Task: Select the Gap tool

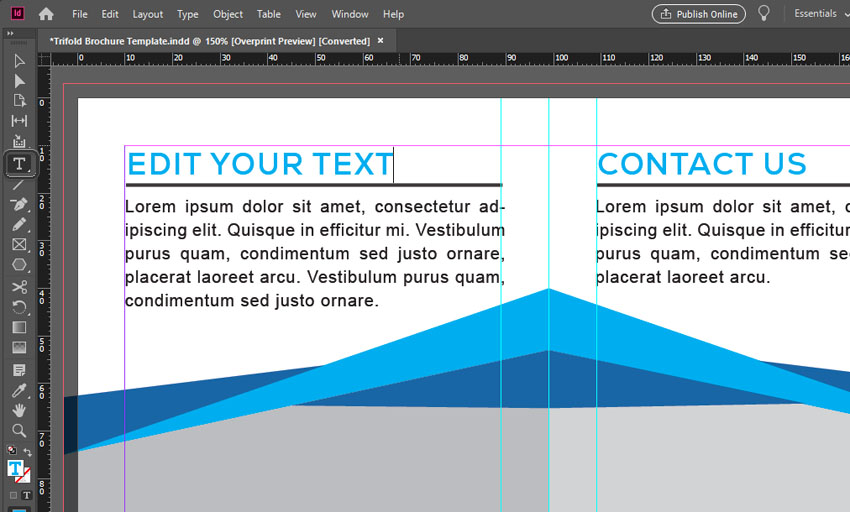Action: (x=19, y=120)
